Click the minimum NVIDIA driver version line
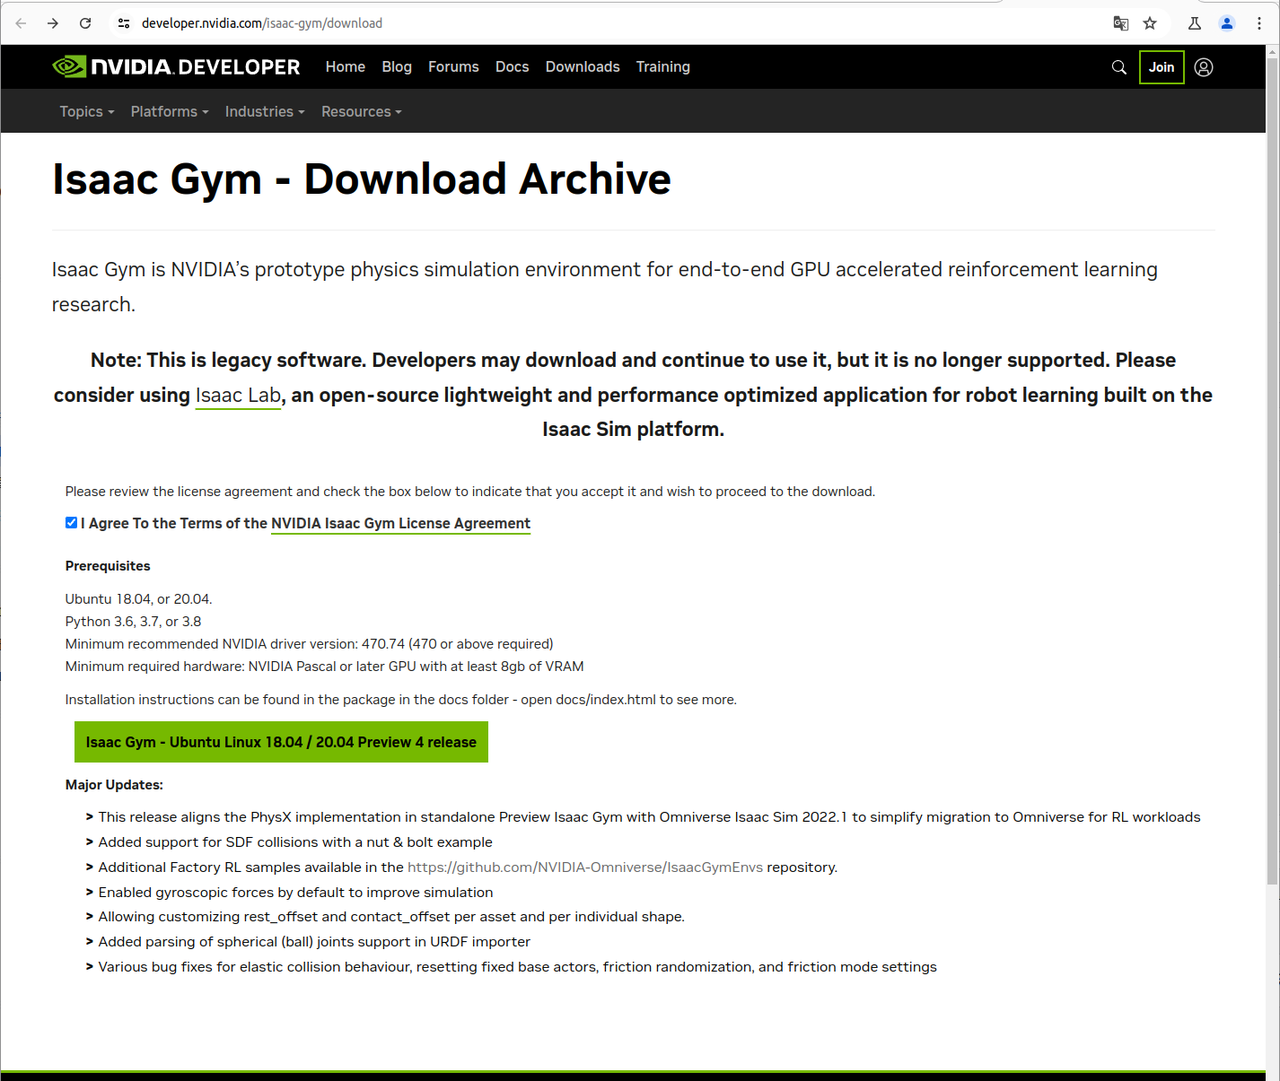 tap(309, 644)
